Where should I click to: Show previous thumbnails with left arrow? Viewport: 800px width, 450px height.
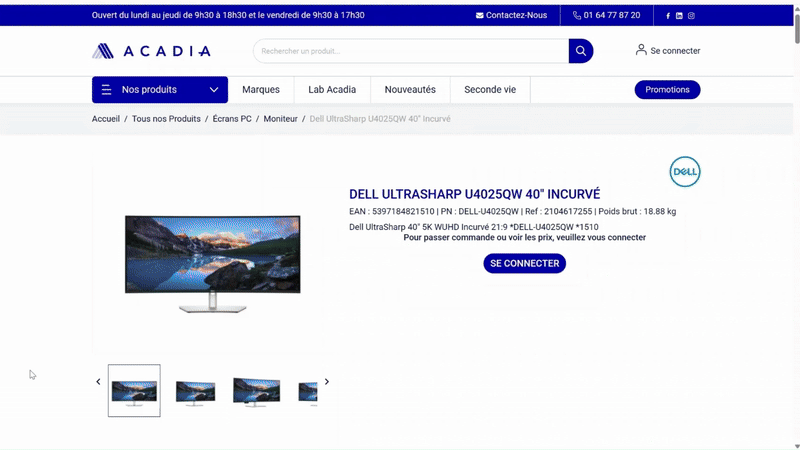[x=98, y=382]
